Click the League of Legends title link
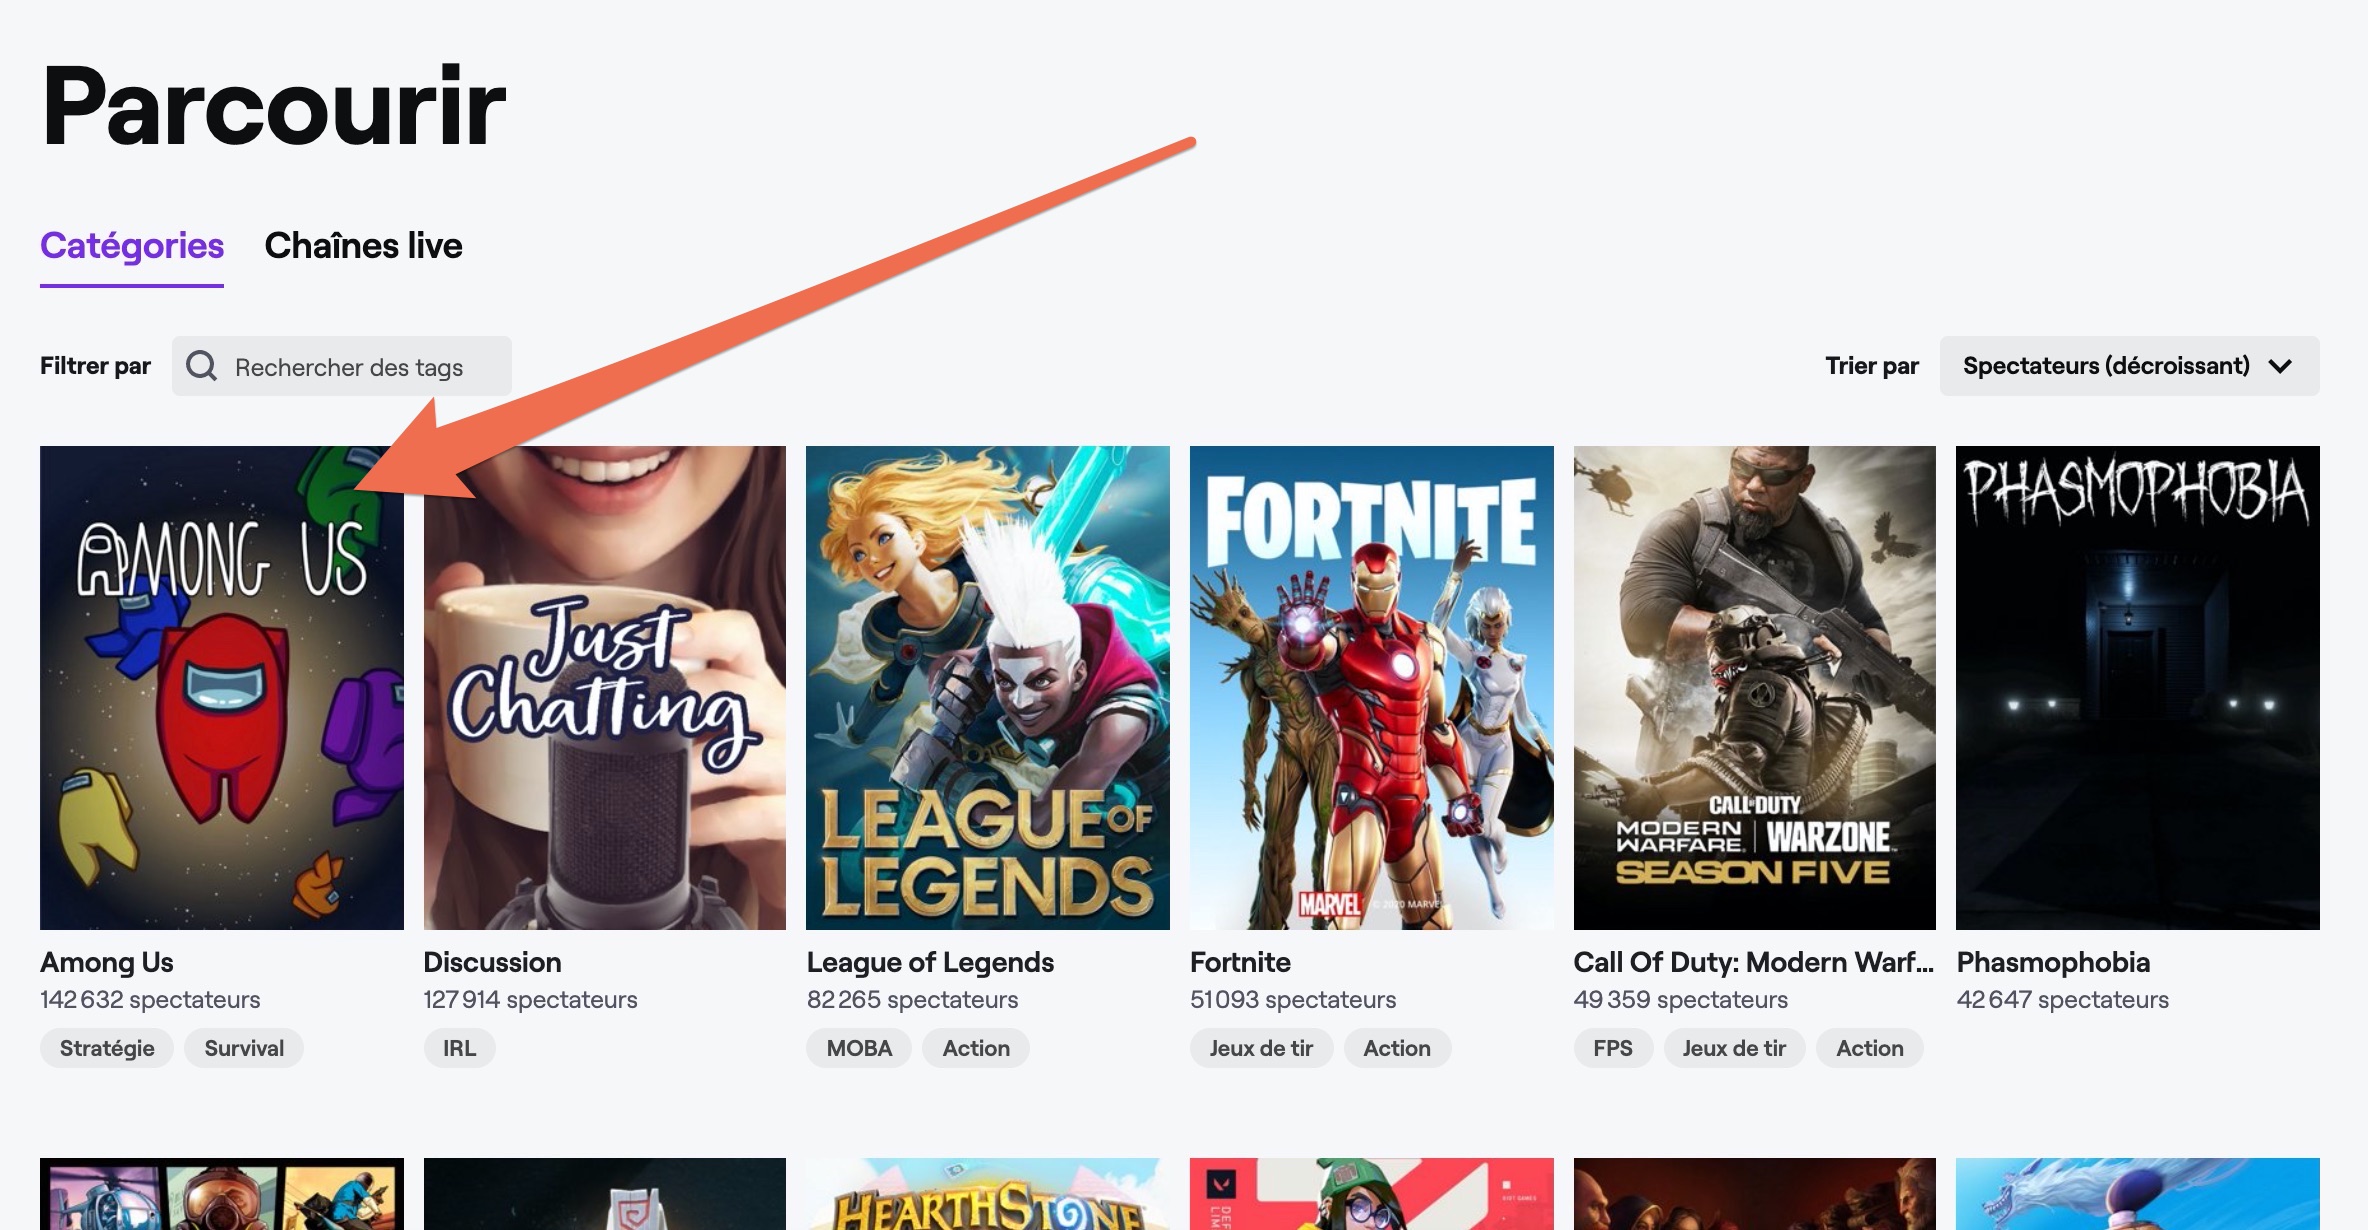 [x=930, y=962]
